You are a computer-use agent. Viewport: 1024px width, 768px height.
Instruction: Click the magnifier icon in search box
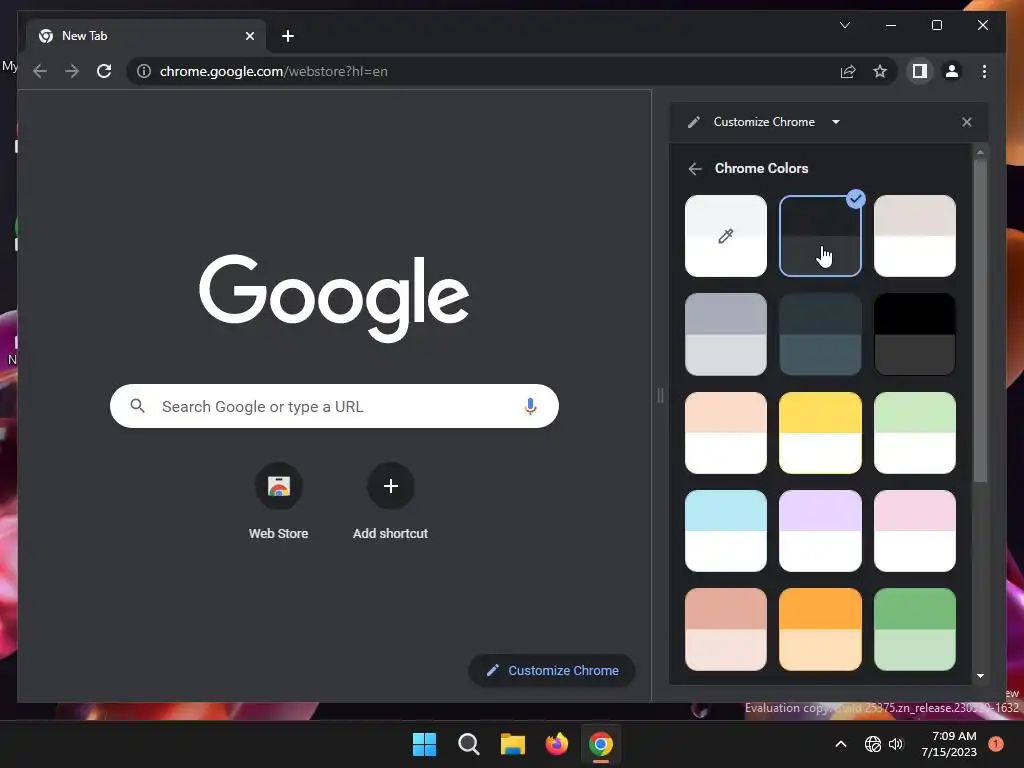pos(137,406)
